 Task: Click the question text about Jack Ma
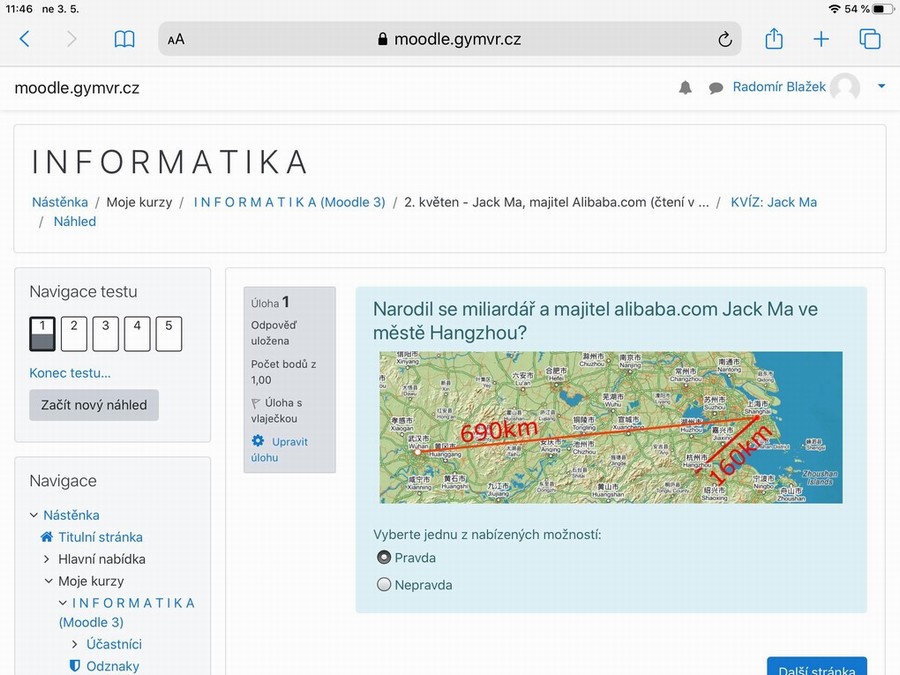pyautogui.click(x=595, y=320)
